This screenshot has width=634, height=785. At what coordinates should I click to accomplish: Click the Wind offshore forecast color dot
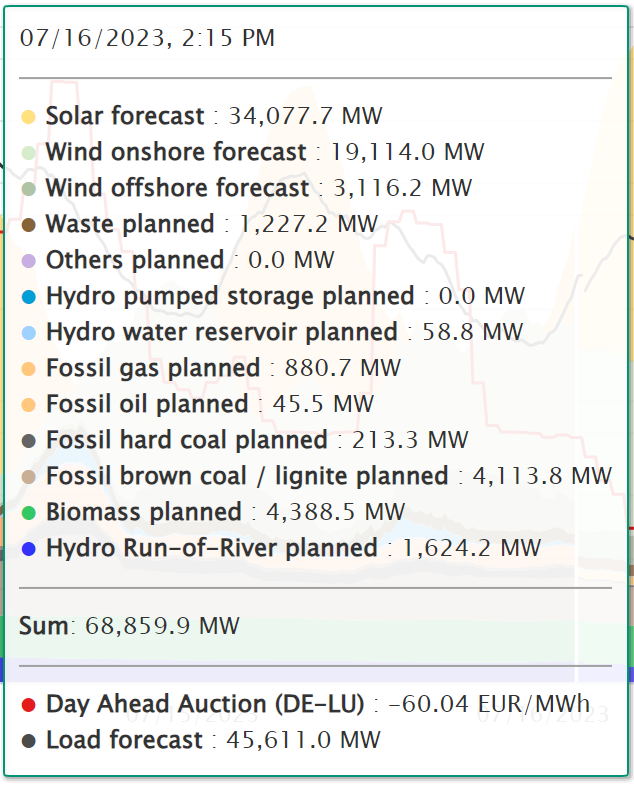[x=28, y=189]
